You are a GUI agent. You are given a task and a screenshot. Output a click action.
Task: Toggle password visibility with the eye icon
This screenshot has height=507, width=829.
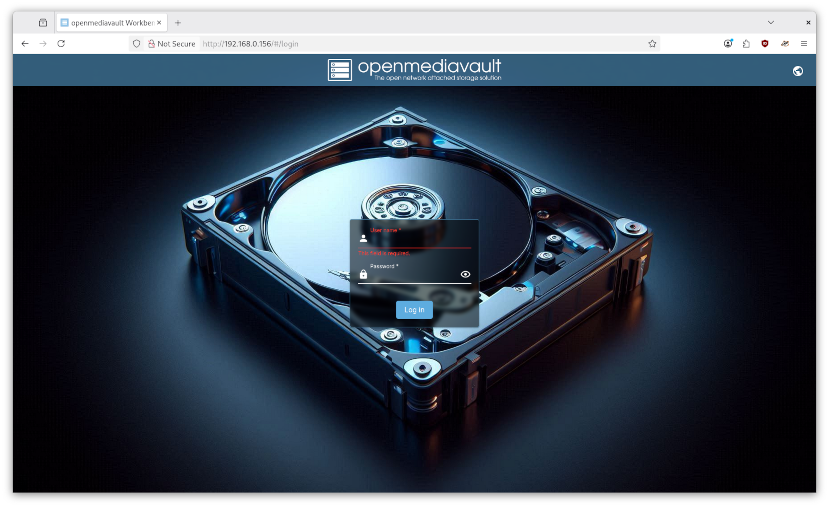[465, 274]
